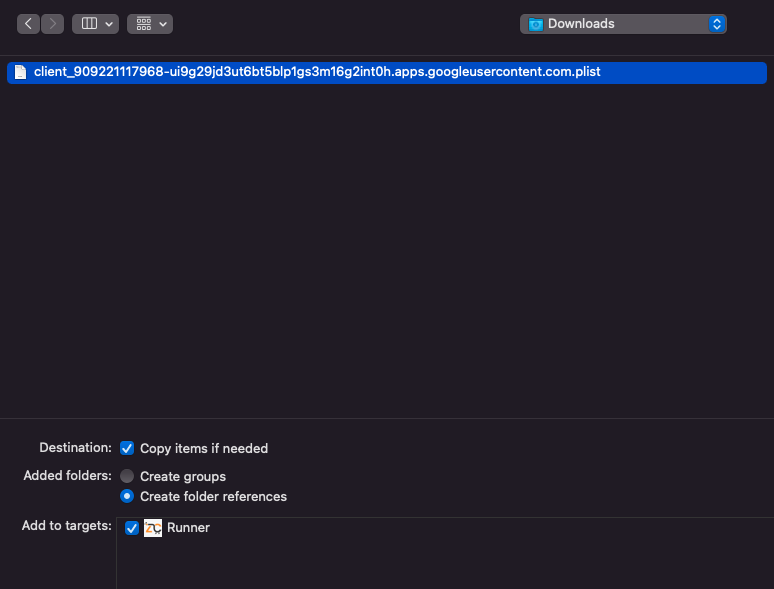Click the empty area of the file list
This screenshot has width=774, height=589.
tap(386, 250)
